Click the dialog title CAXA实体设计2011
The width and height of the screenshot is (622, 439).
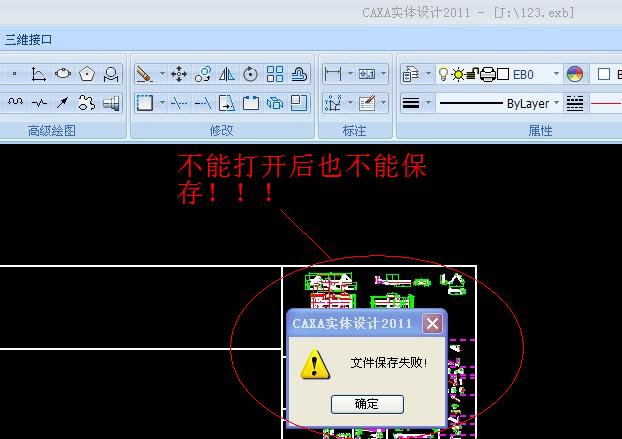point(352,324)
